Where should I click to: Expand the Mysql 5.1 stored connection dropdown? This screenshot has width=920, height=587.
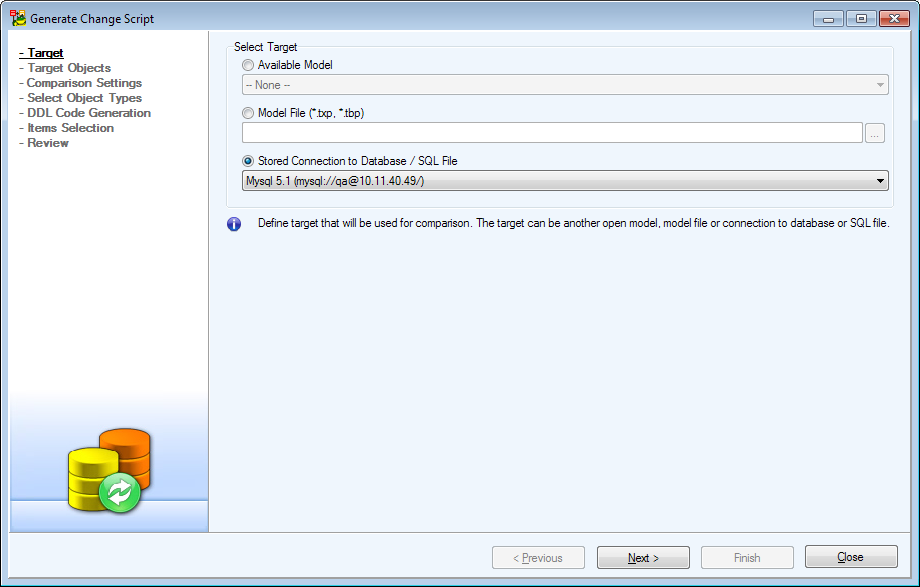coord(565,181)
